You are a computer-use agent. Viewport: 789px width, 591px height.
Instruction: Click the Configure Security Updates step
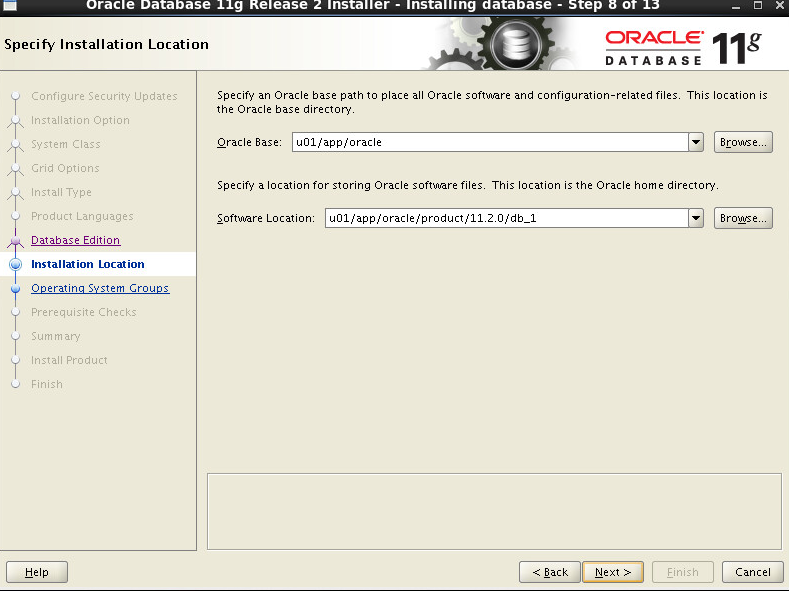[104, 96]
